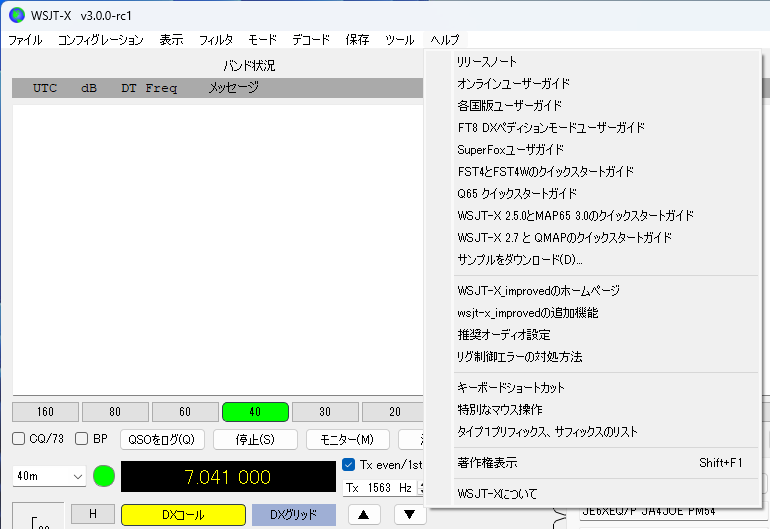Open 各国版ユーザーガイド
This screenshot has width=770, height=529.
tap(593, 106)
